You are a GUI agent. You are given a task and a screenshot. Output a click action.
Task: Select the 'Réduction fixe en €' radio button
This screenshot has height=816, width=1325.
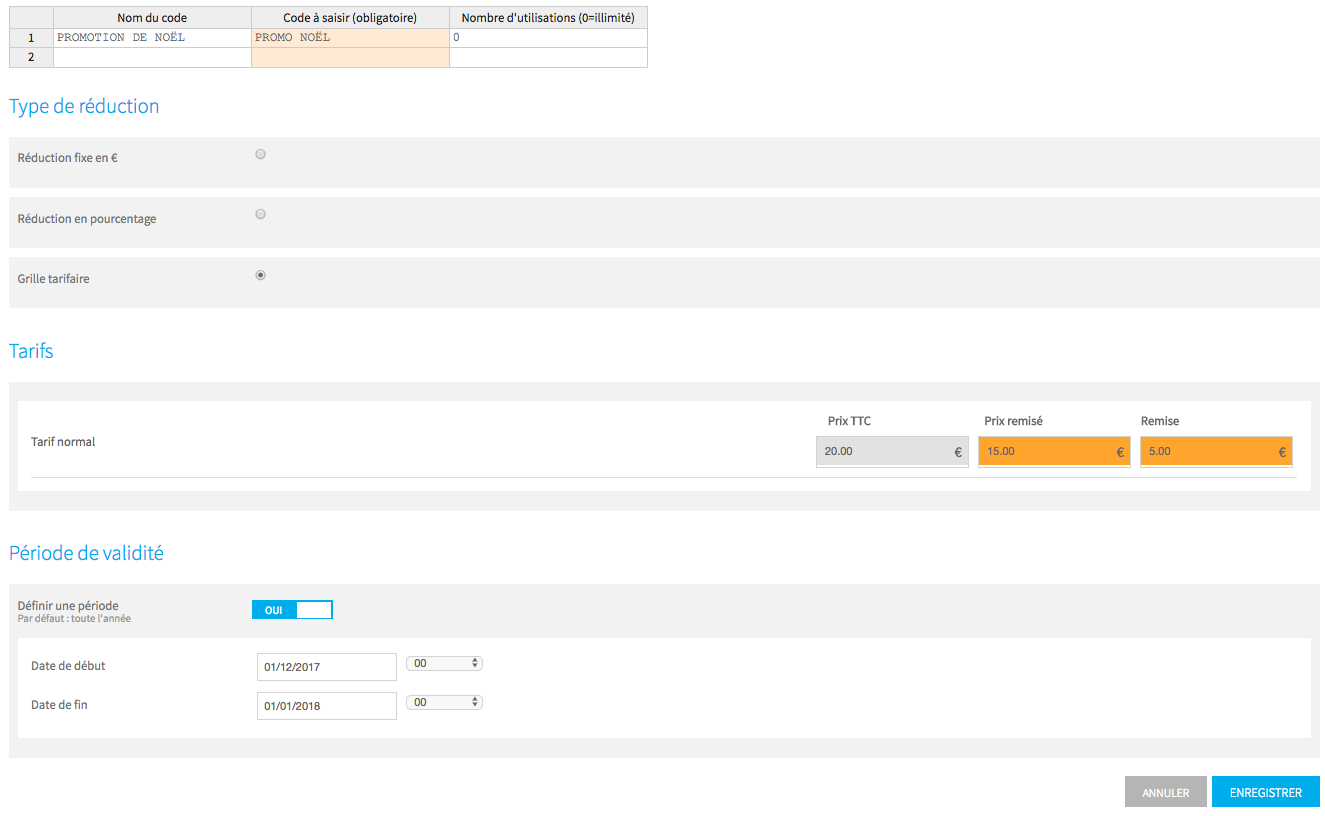[260, 155]
